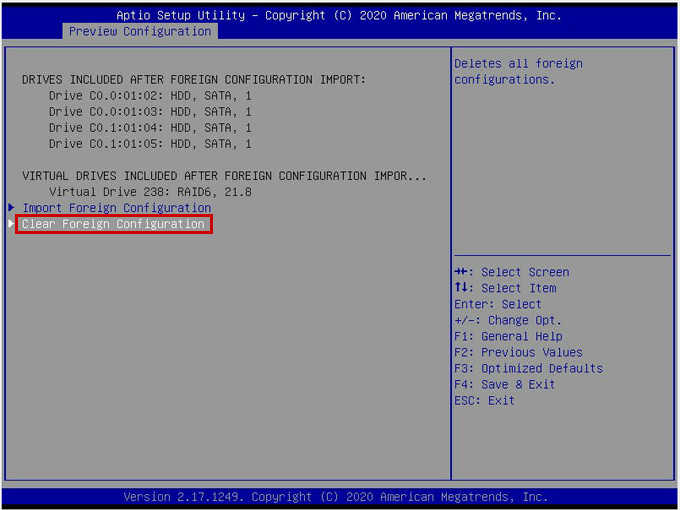Click the arrow beside Import Foreign Configuration
This screenshot has width=680, height=510.
(12, 208)
